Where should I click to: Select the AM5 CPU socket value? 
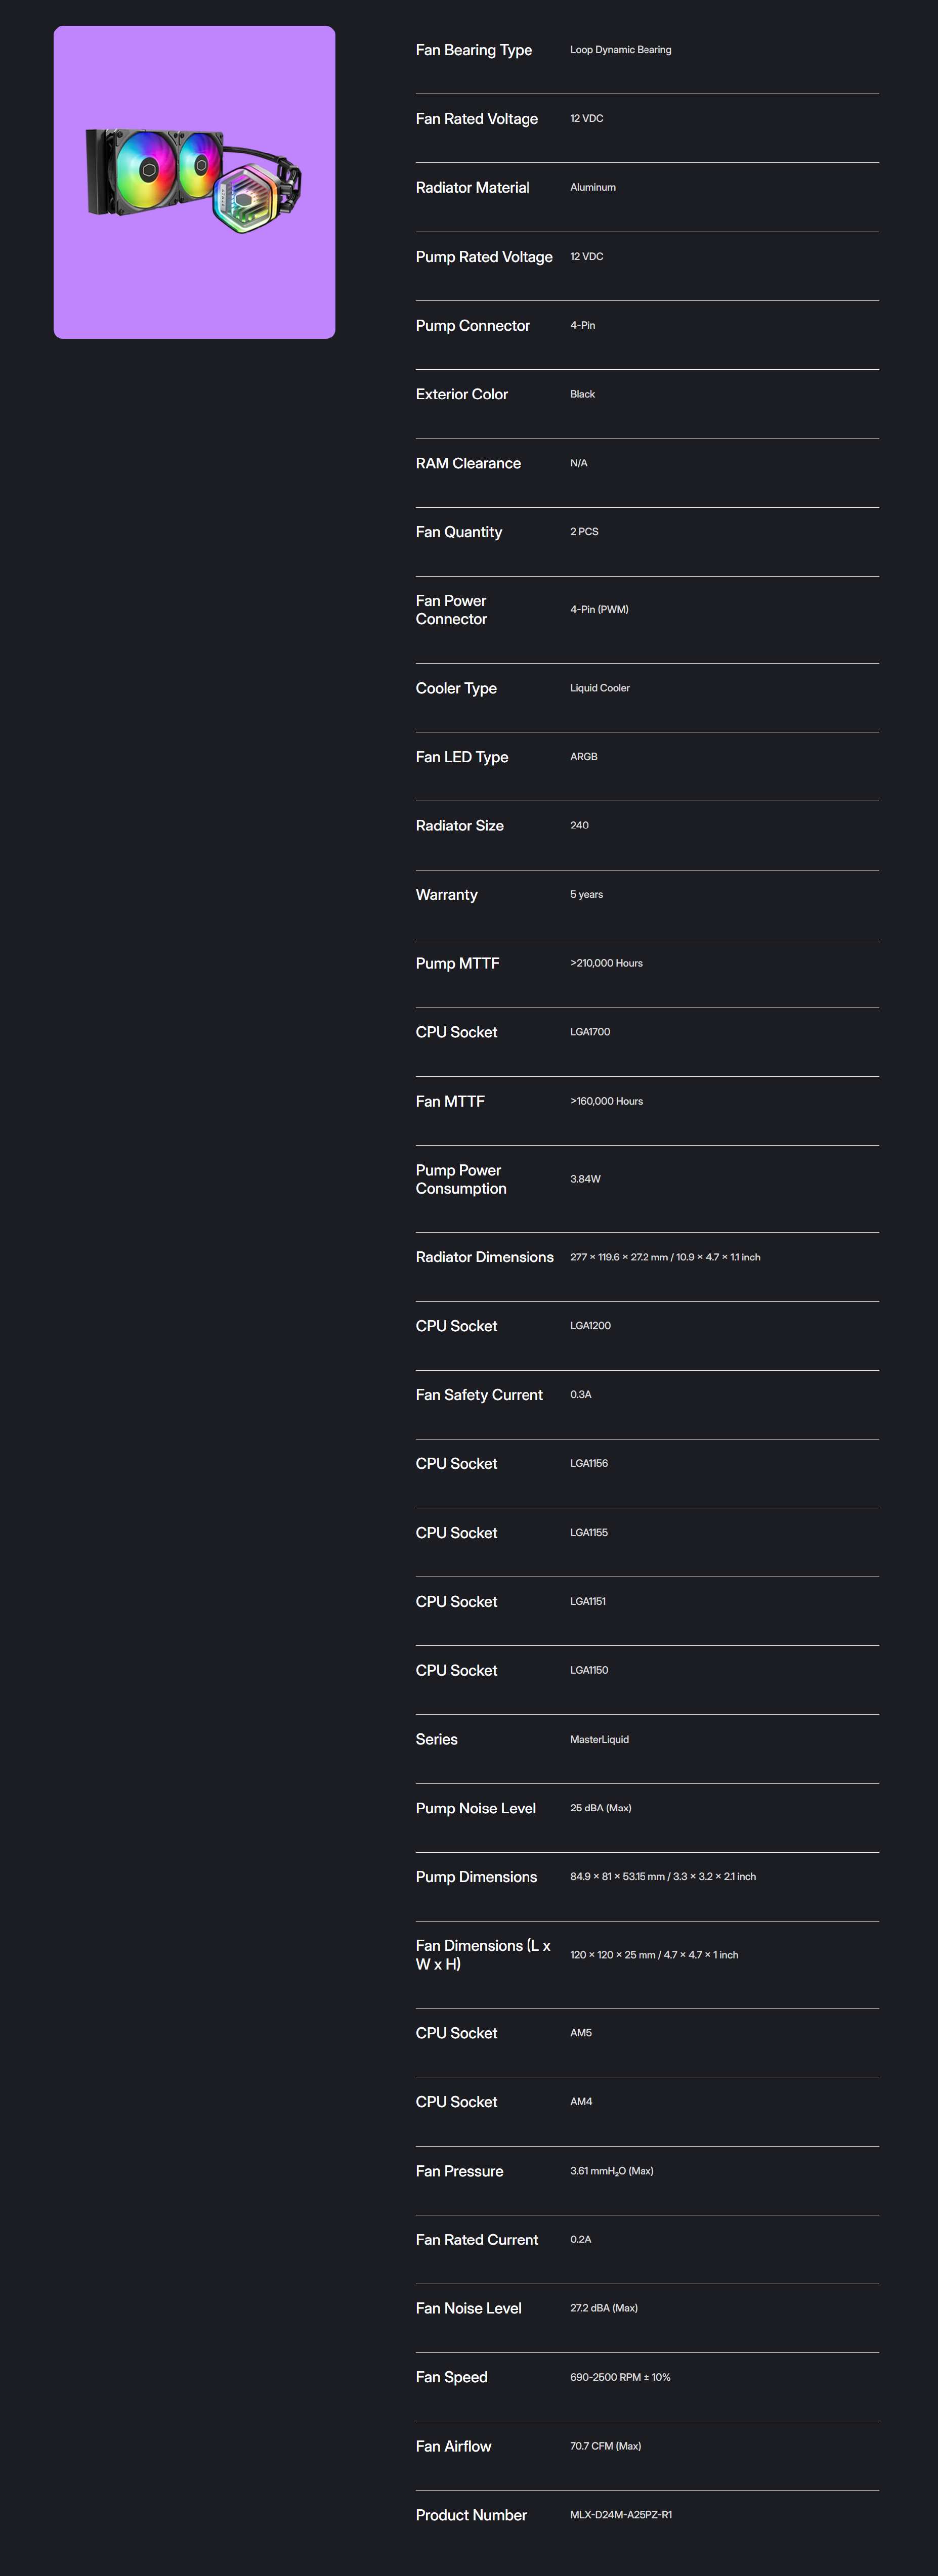coord(581,2033)
